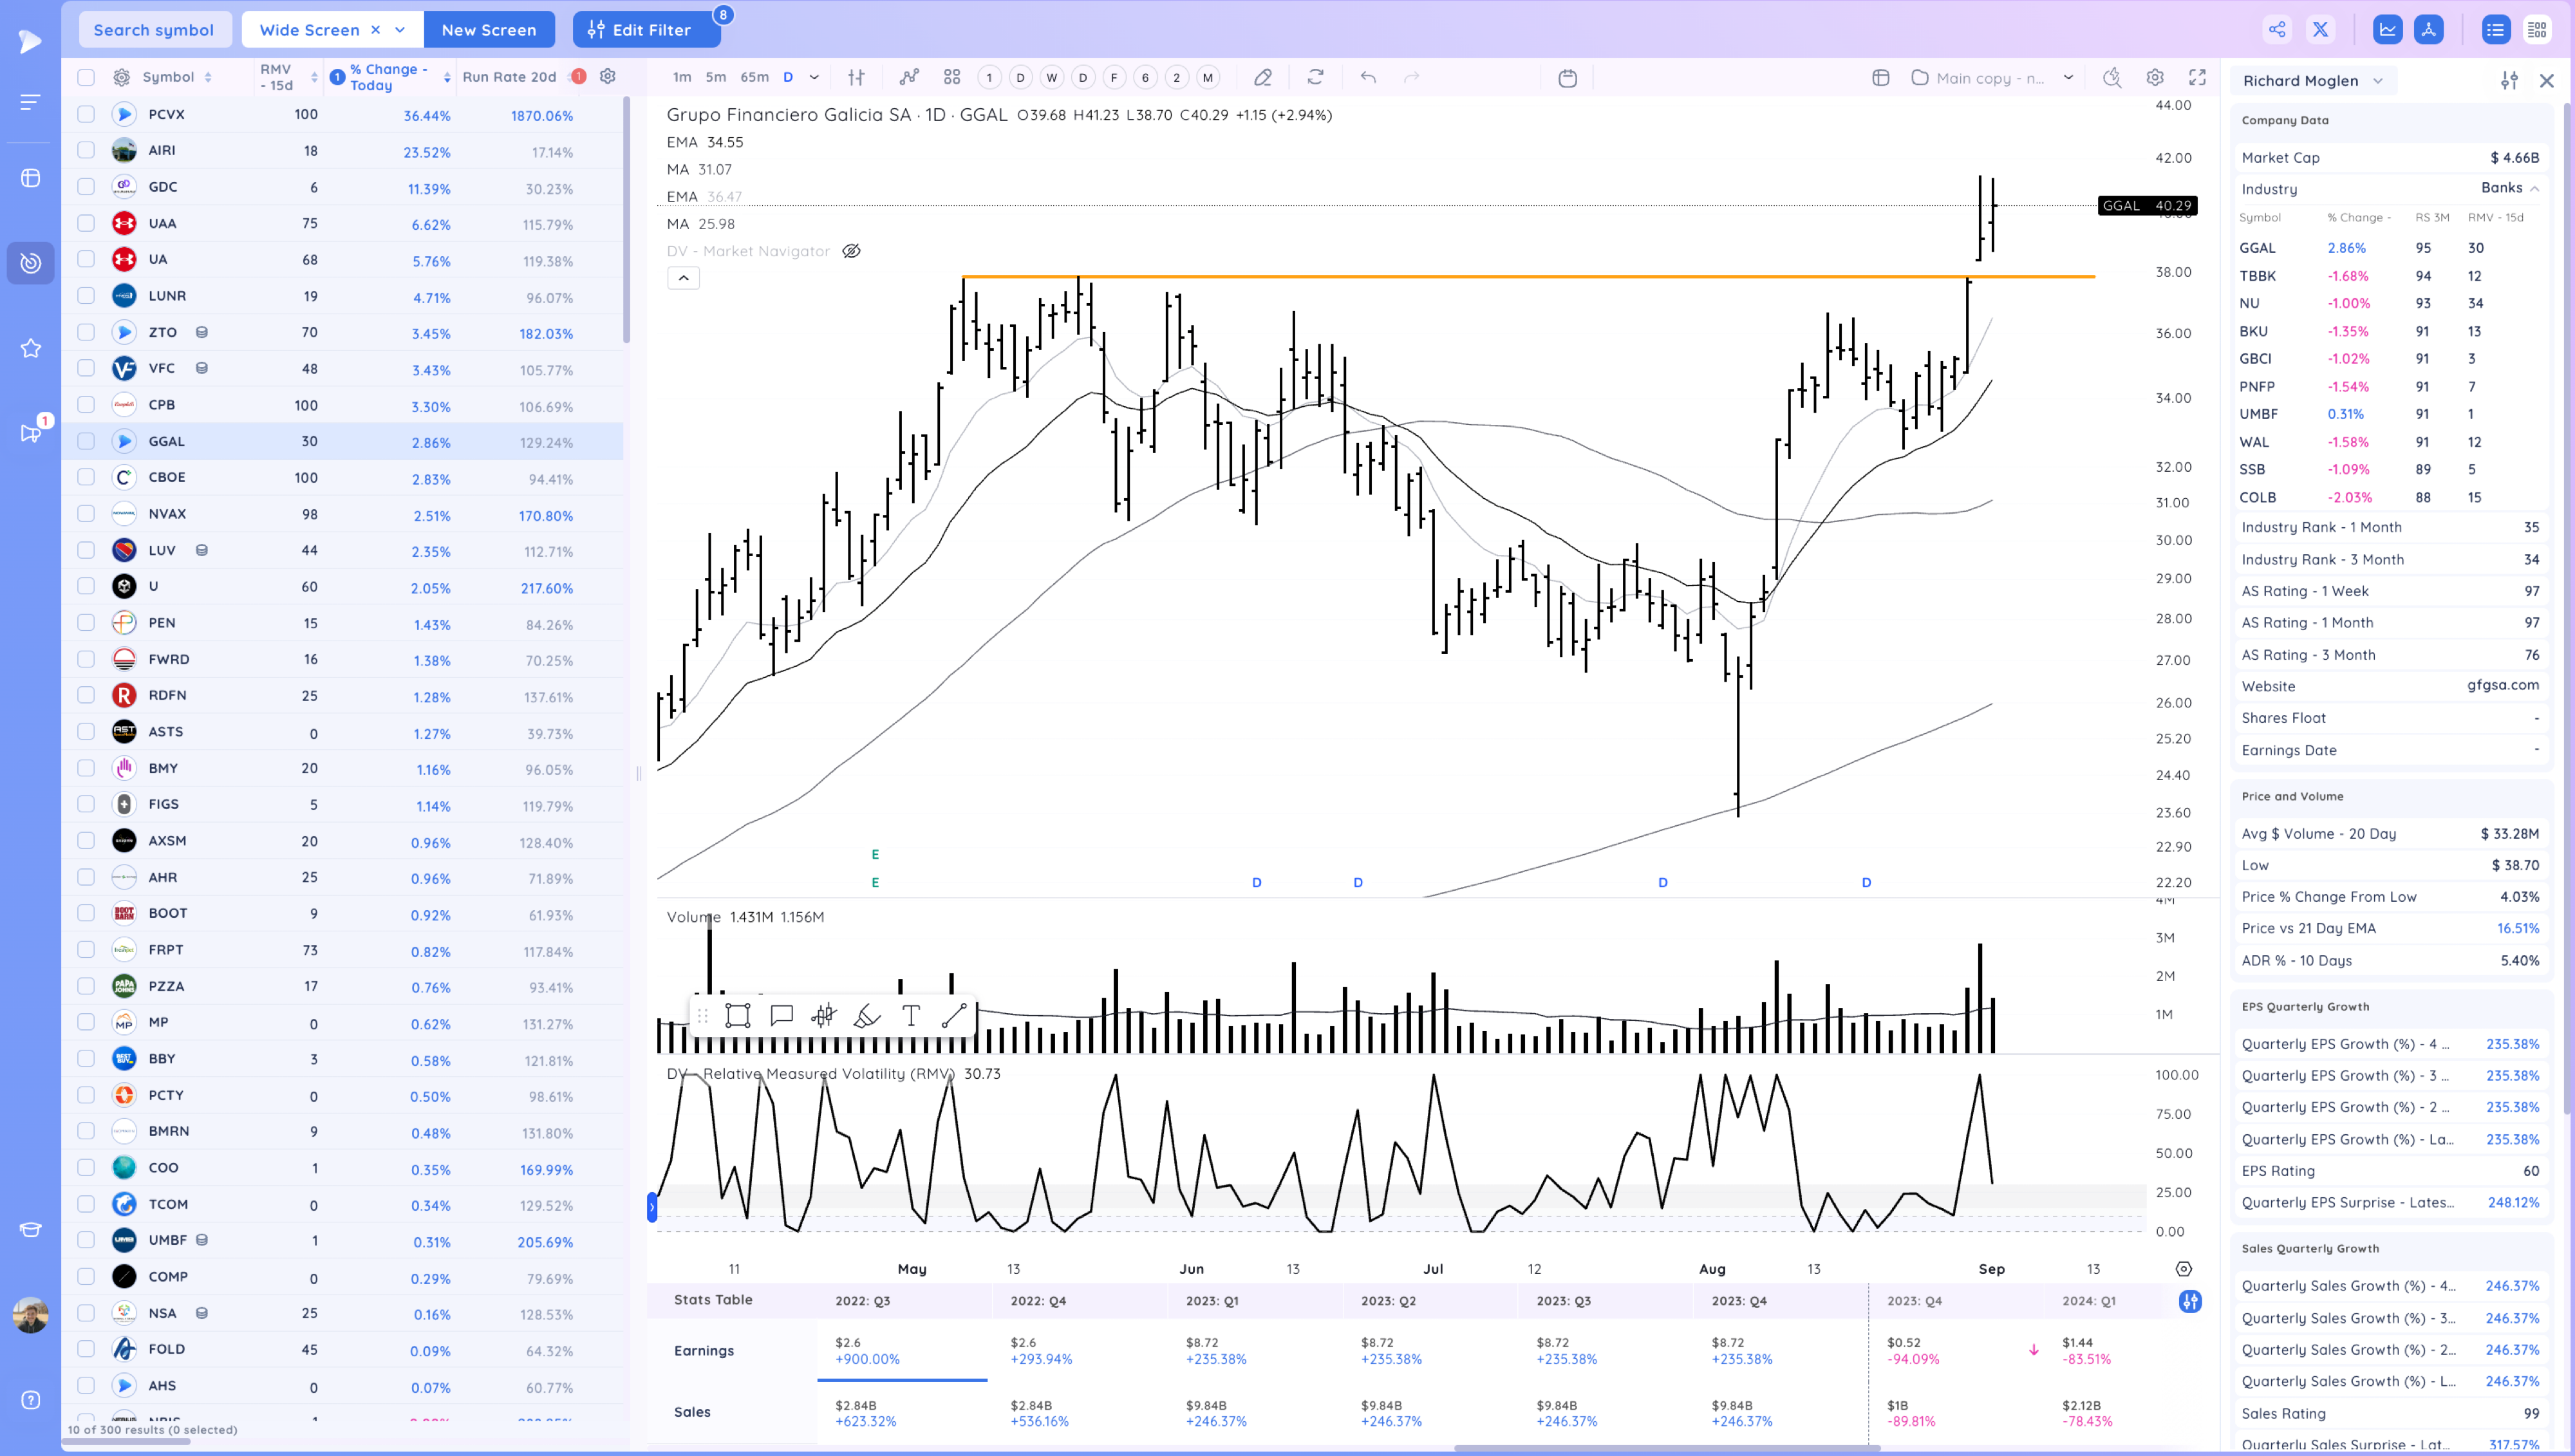Switch to the New Screen tab
The height and width of the screenshot is (1456, 2575).
point(488,29)
